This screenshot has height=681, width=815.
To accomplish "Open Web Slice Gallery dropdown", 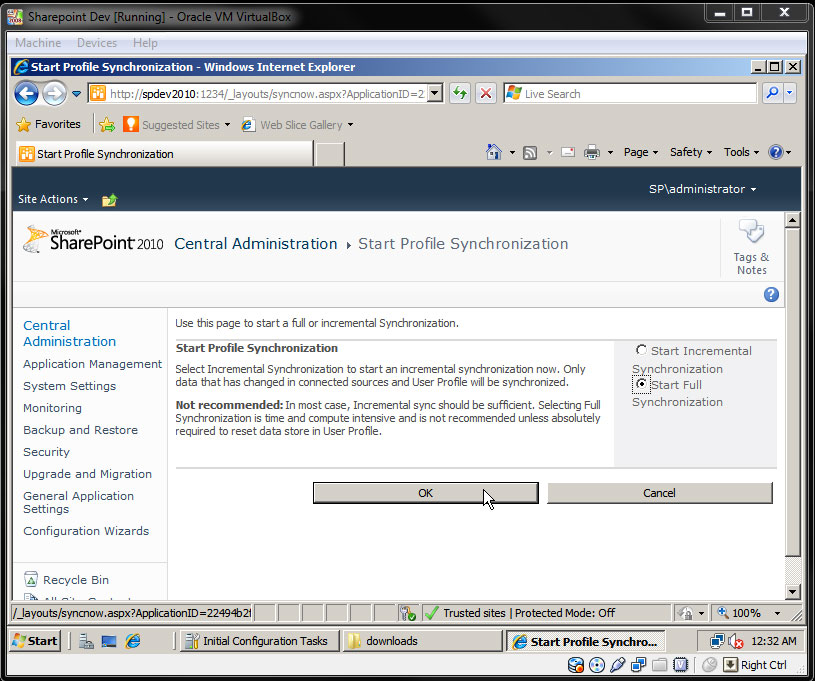I will click(x=350, y=125).
